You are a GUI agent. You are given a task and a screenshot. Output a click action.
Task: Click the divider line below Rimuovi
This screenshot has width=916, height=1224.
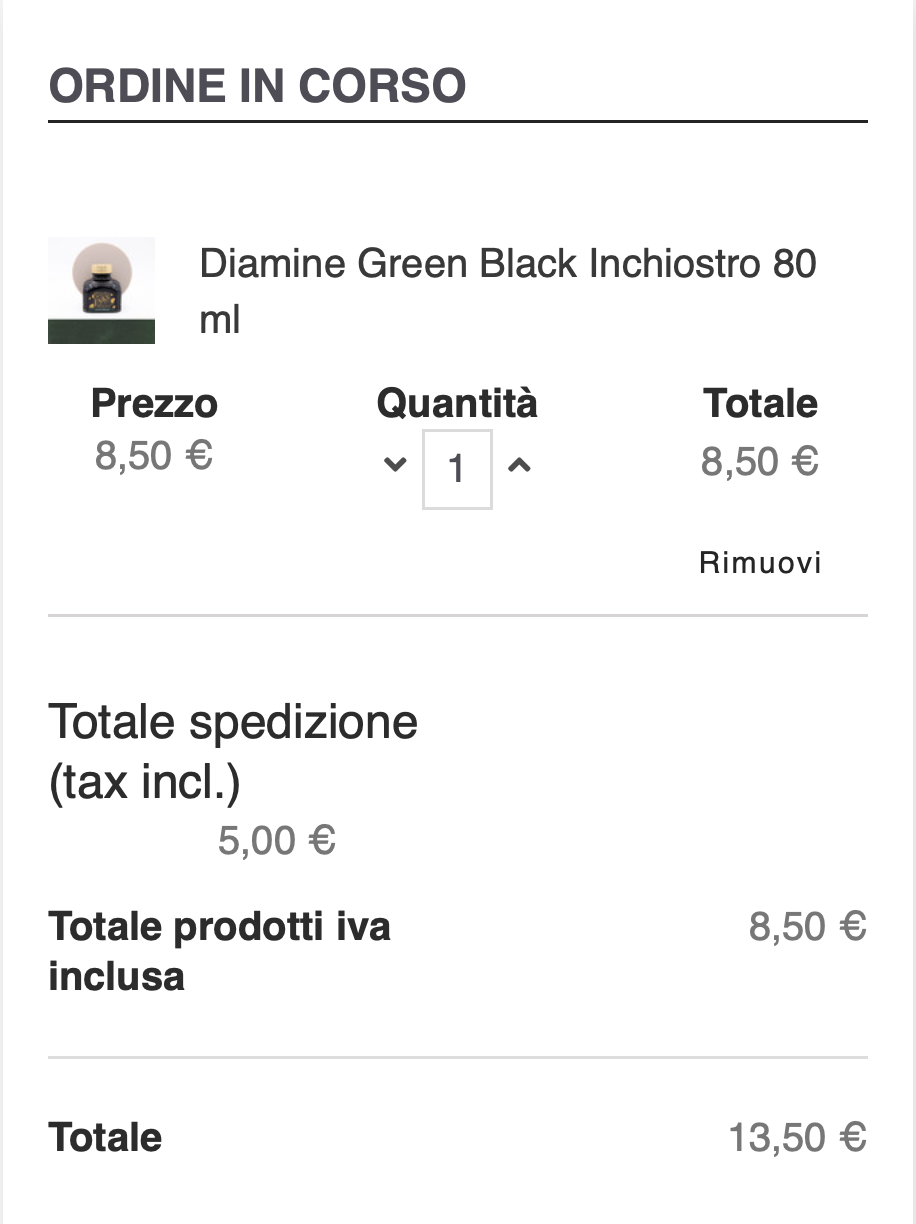coord(457,616)
